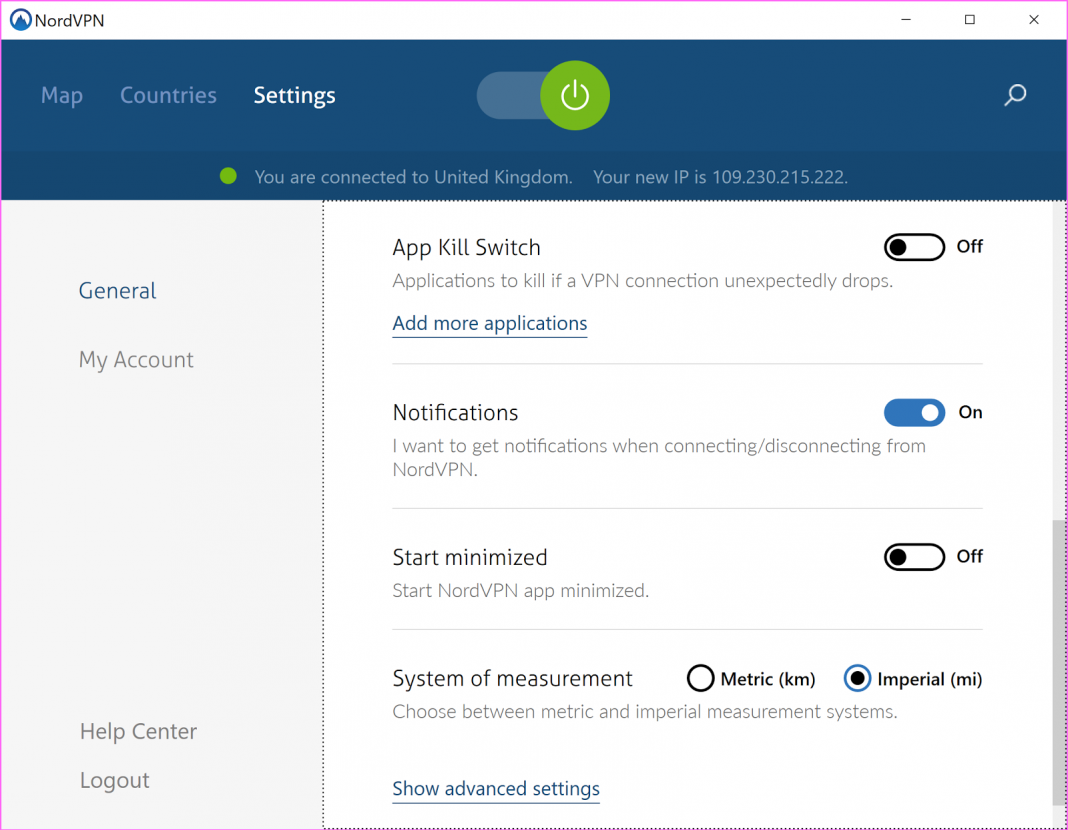Select the Metric (km) radio button
Image resolution: width=1068 pixels, height=830 pixels.
tap(700, 678)
